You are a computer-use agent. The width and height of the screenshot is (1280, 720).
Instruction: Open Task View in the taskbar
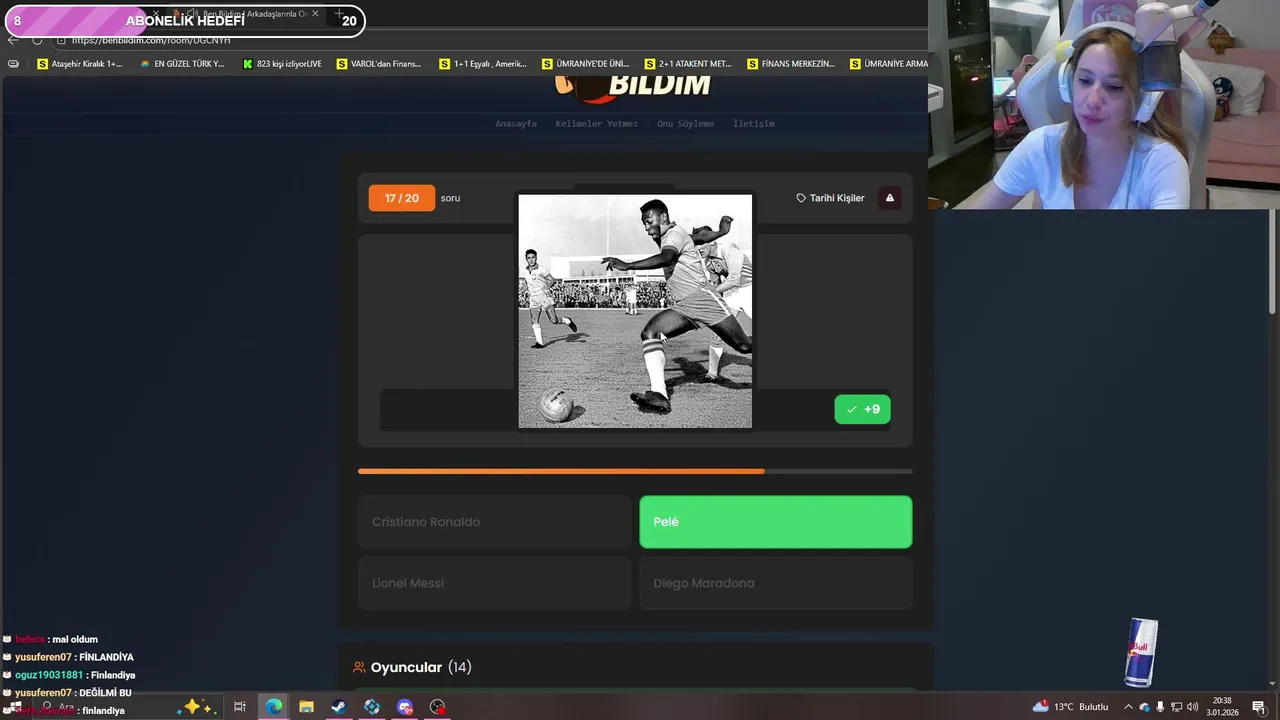(x=240, y=707)
